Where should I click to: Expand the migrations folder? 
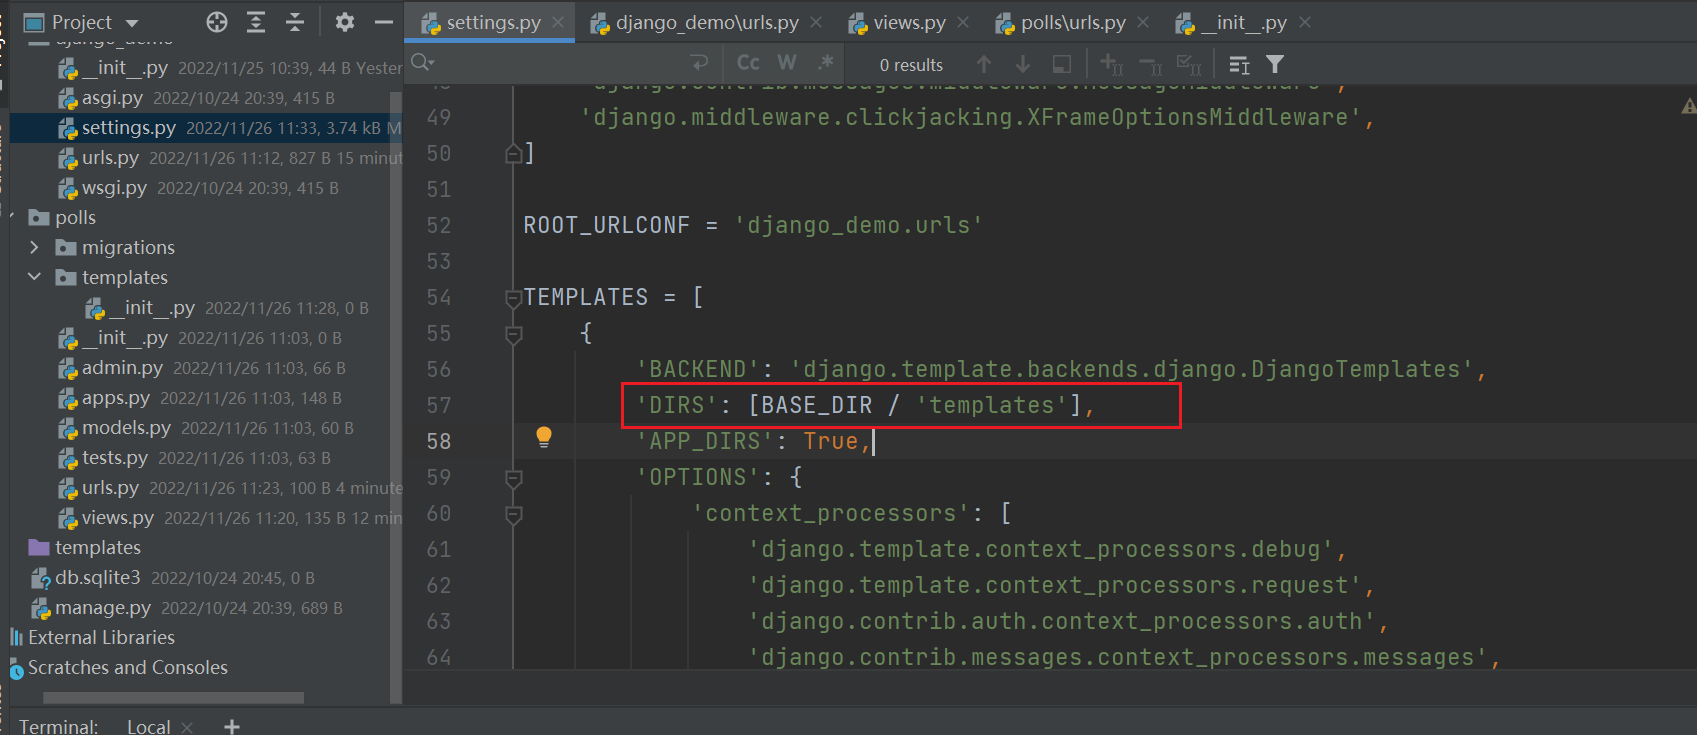click(x=34, y=247)
